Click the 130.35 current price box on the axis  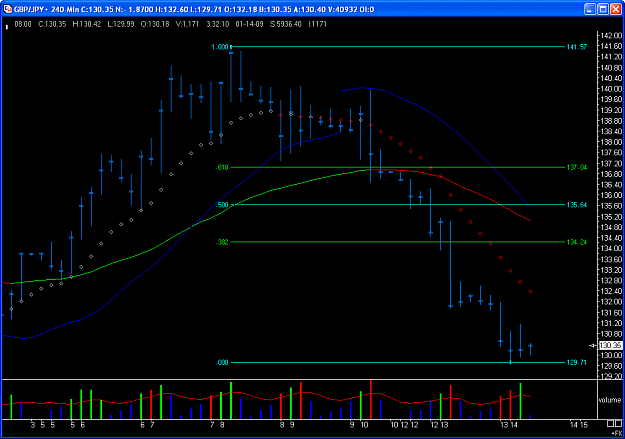click(x=611, y=345)
